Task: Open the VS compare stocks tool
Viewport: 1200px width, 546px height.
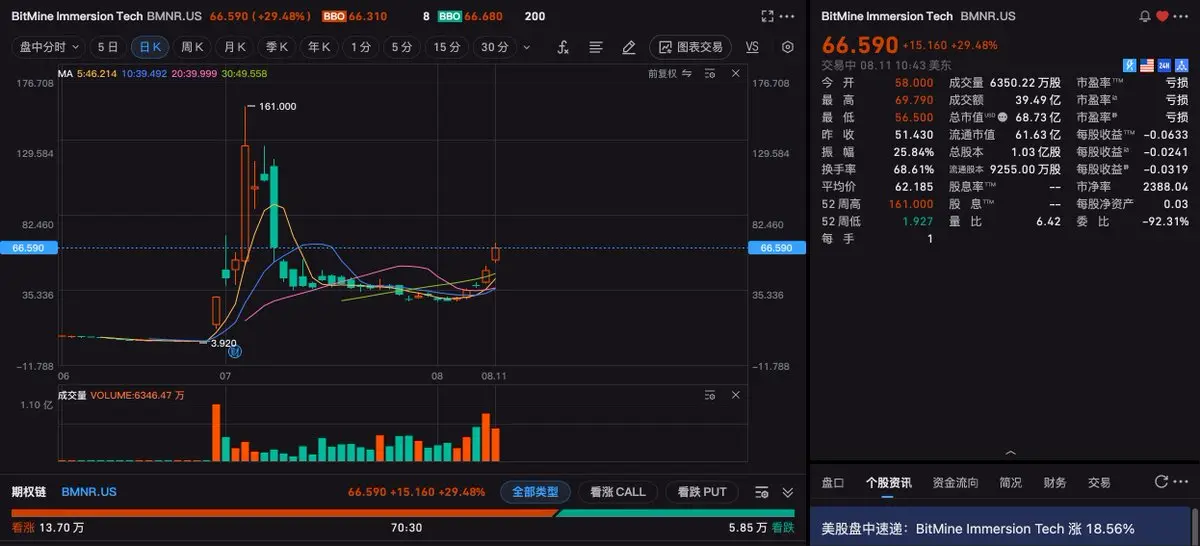Action: [x=752, y=47]
